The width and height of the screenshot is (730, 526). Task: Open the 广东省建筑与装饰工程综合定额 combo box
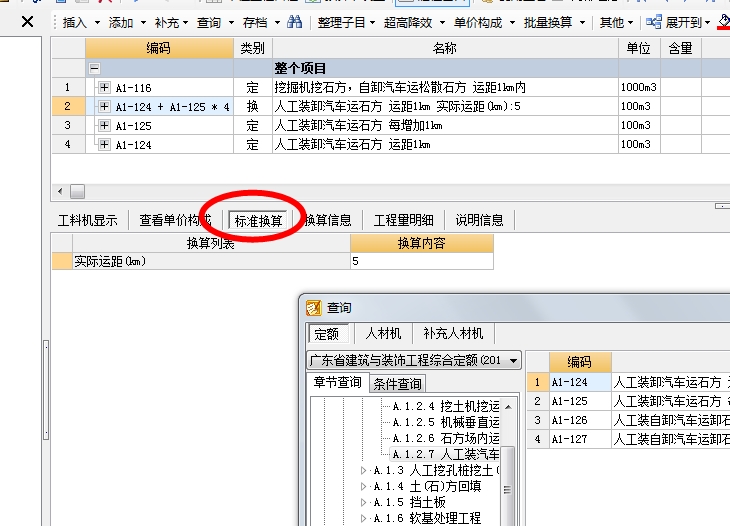414,360
